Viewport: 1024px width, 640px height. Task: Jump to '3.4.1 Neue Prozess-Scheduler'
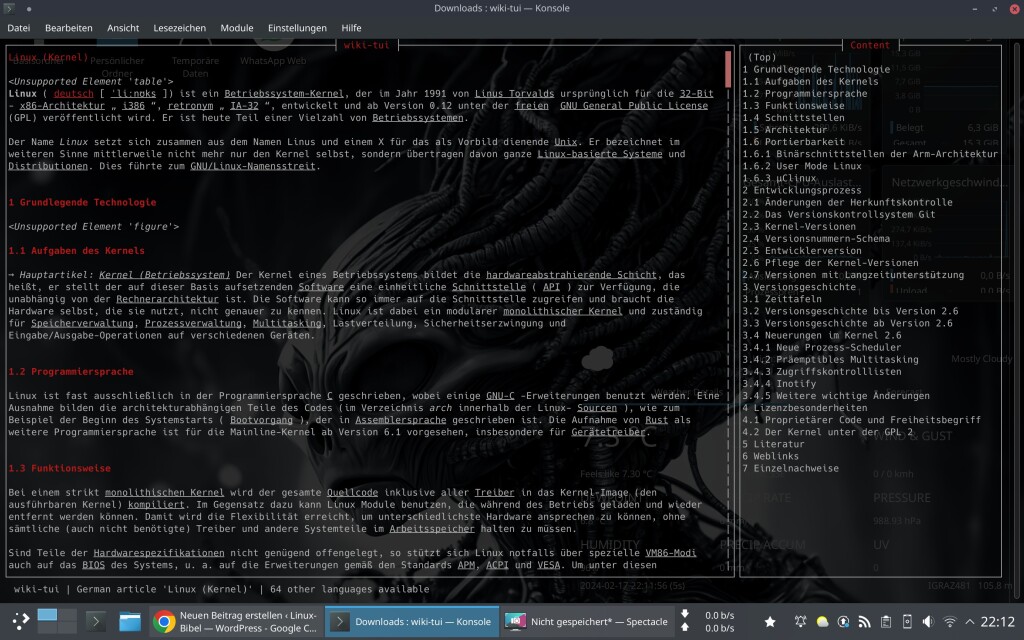coord(822,347)
